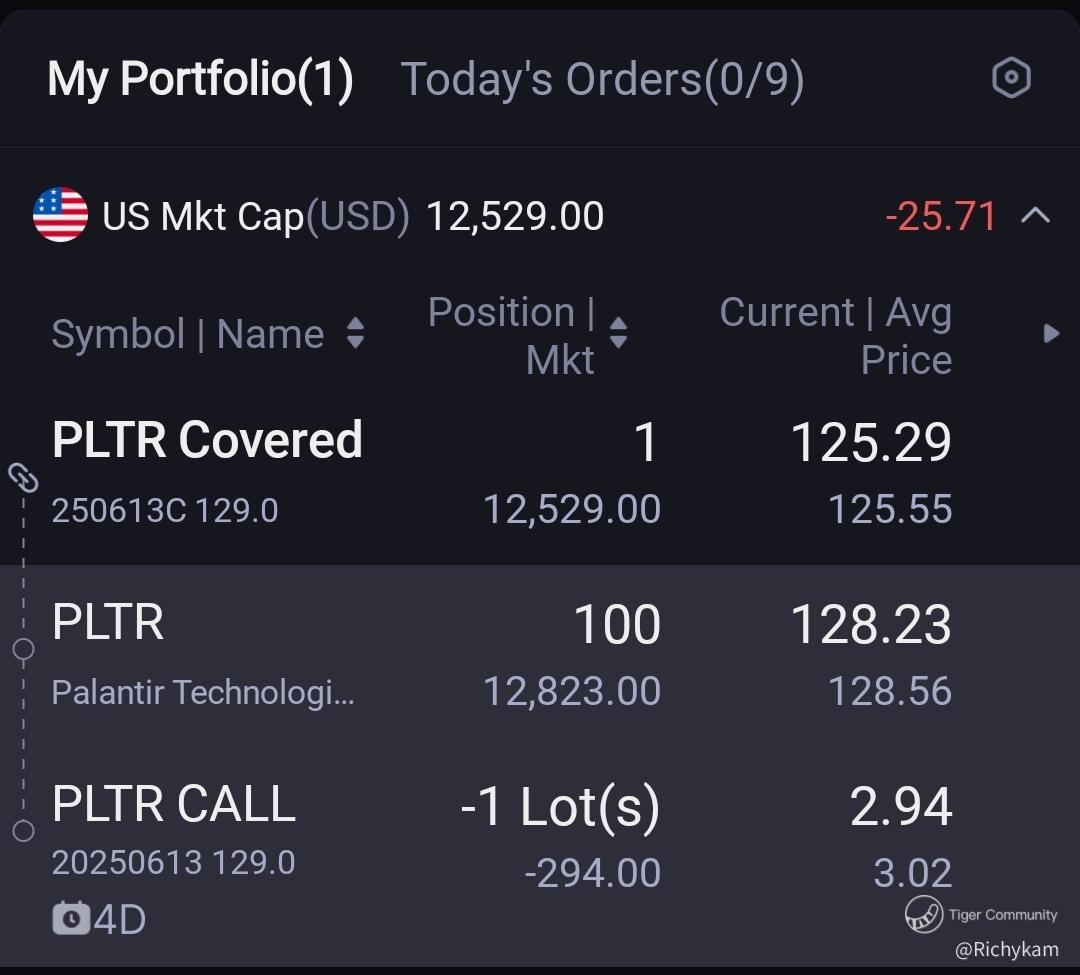Click the PLTR CALL row node marker
This screenshot has width=1080, height=975.
(23, 831)
